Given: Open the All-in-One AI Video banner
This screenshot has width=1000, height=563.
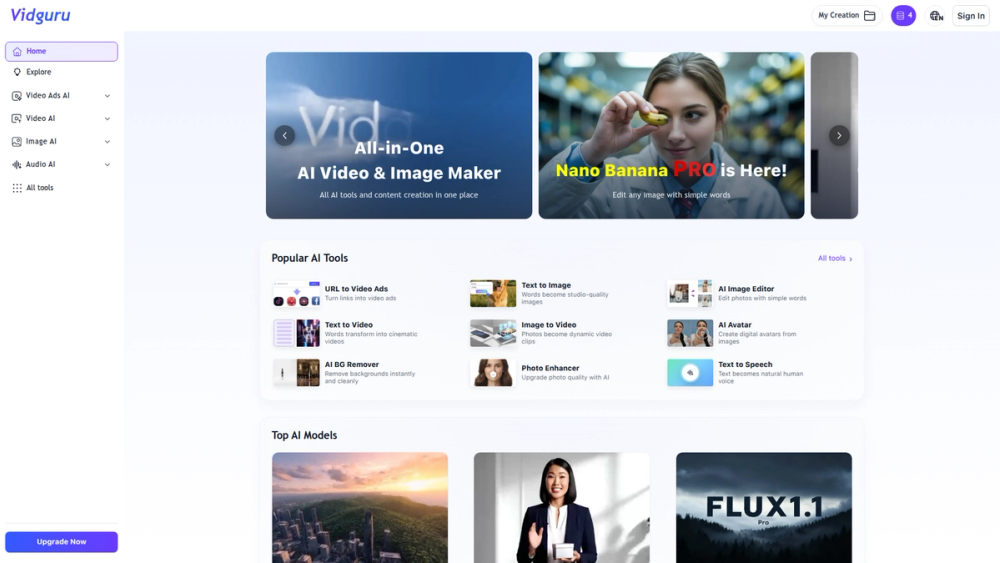Looking at the screenshot, I should pos(399,135).
